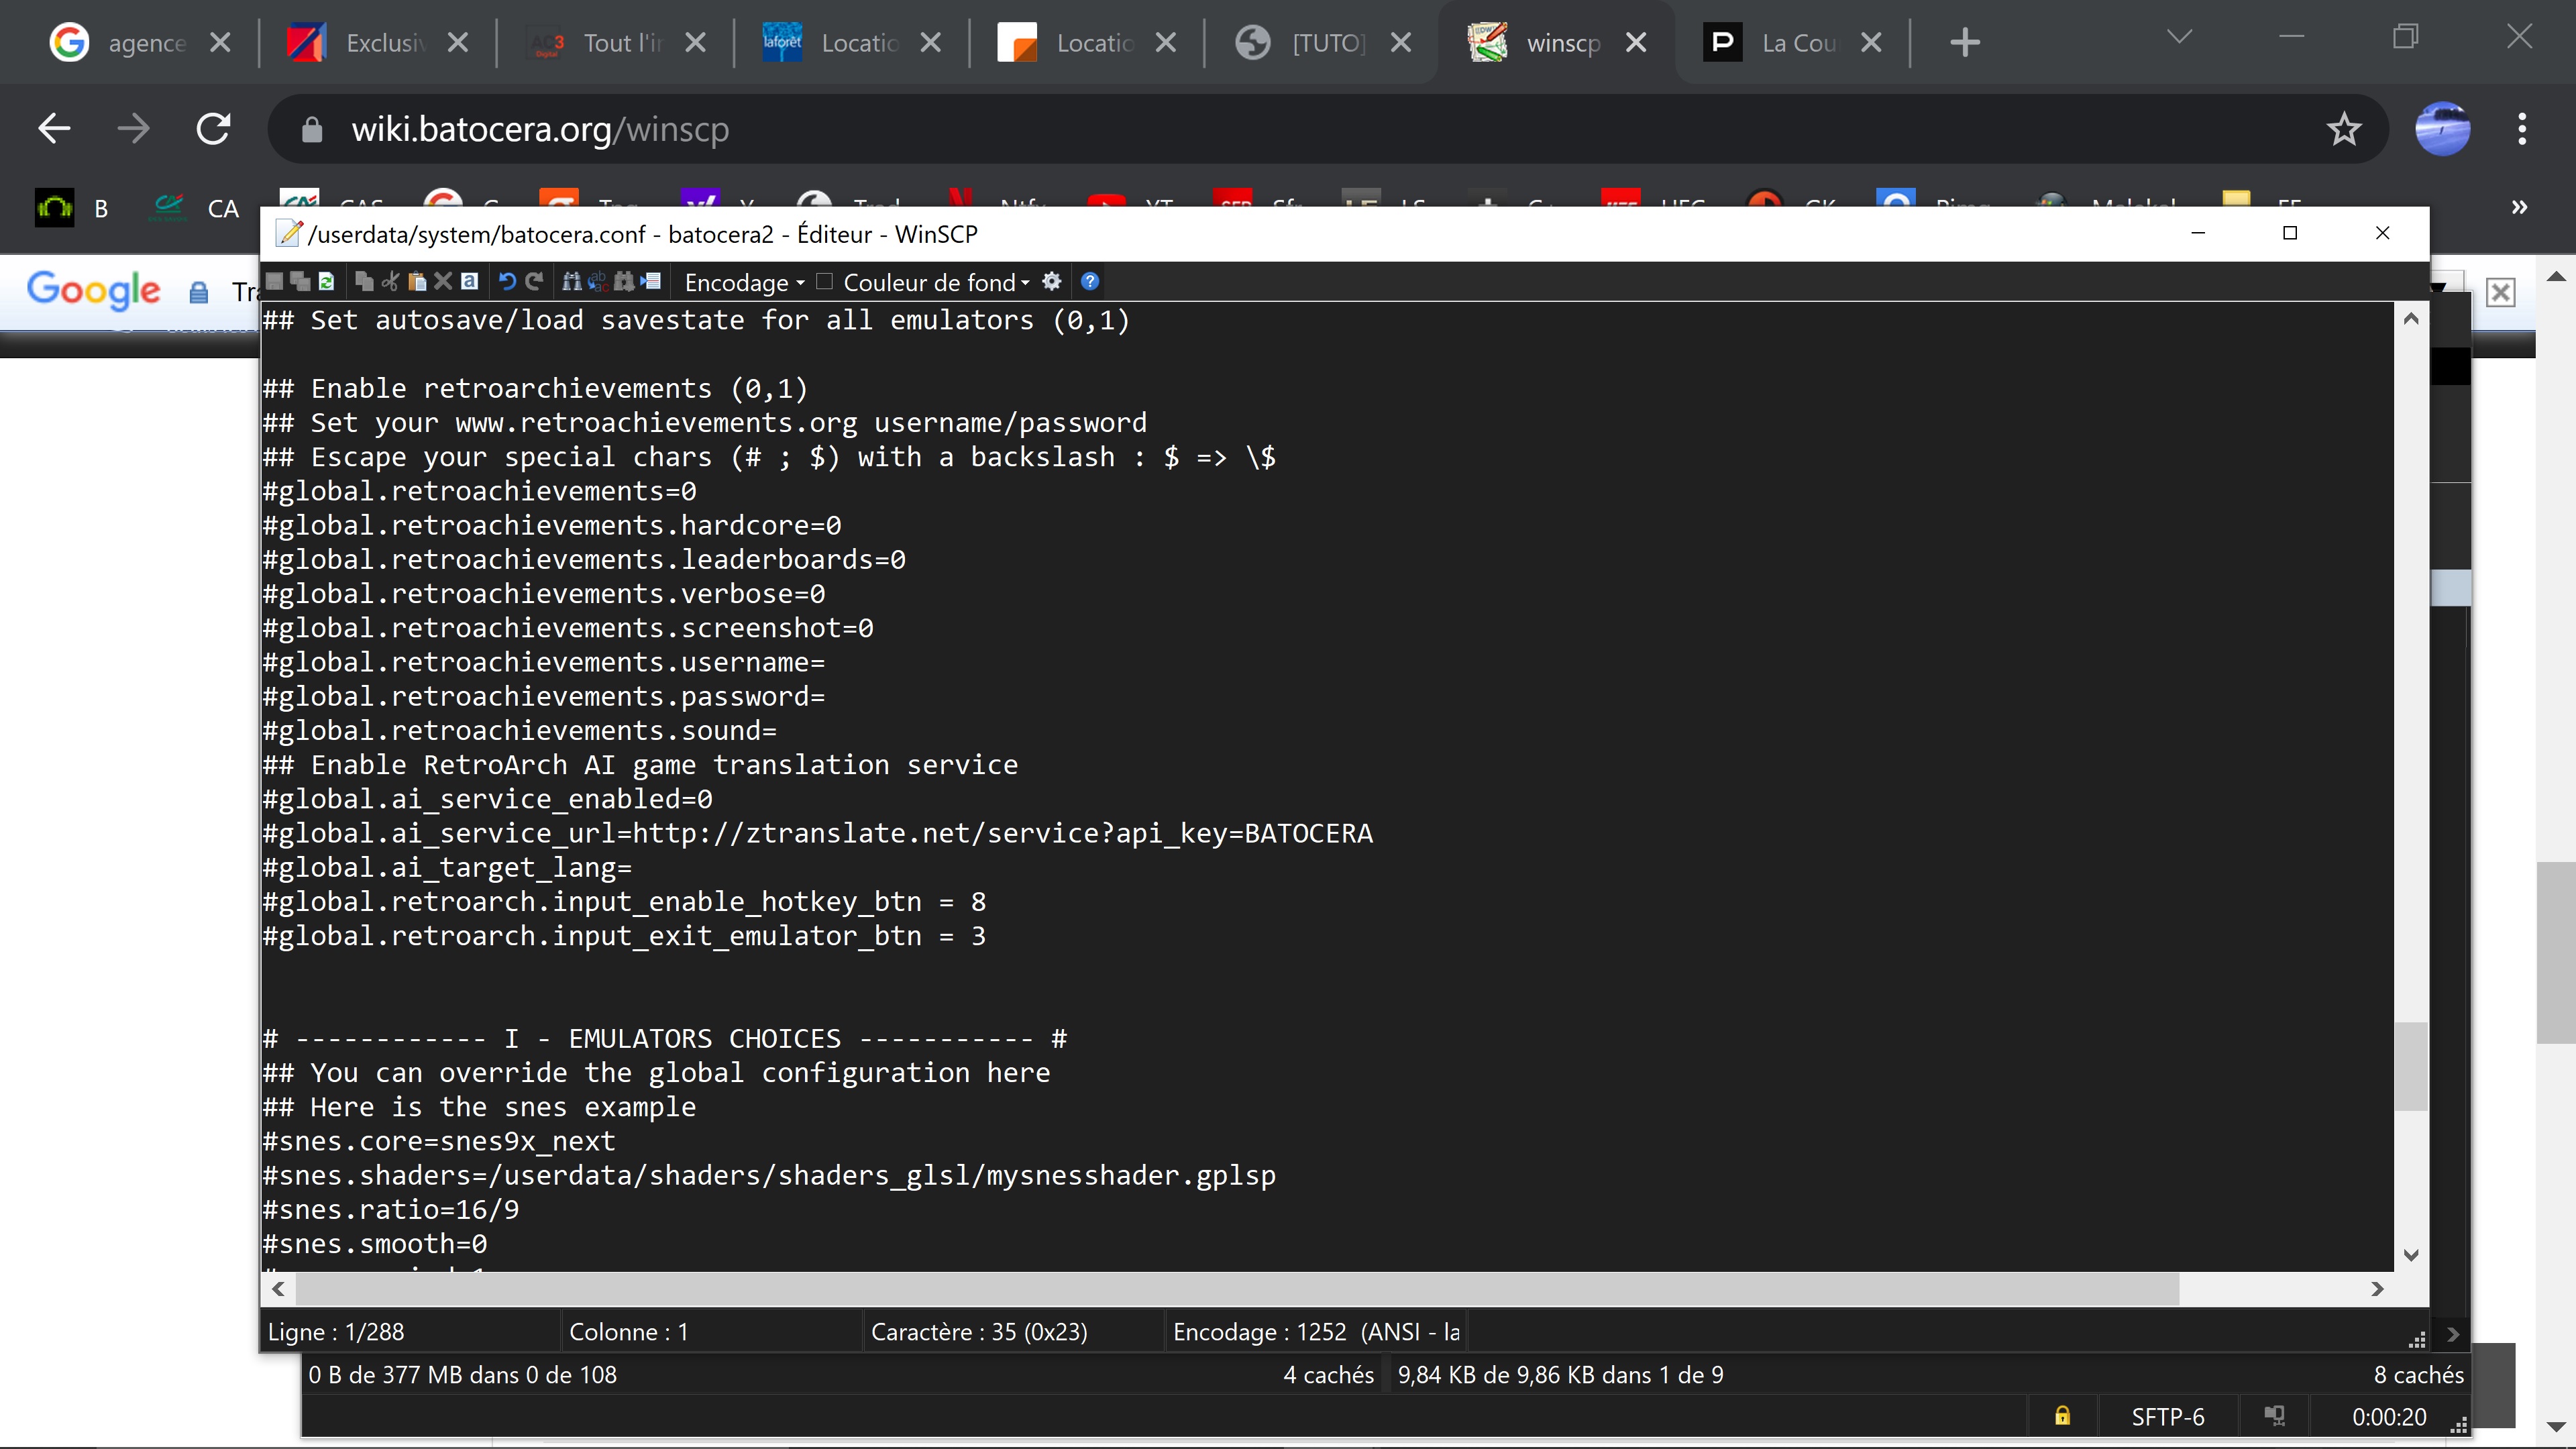Viewport: 2576px width, 1449px height.
Task: Open the Couleur de fond dropdown arrow
Action: click(1025, 283)
